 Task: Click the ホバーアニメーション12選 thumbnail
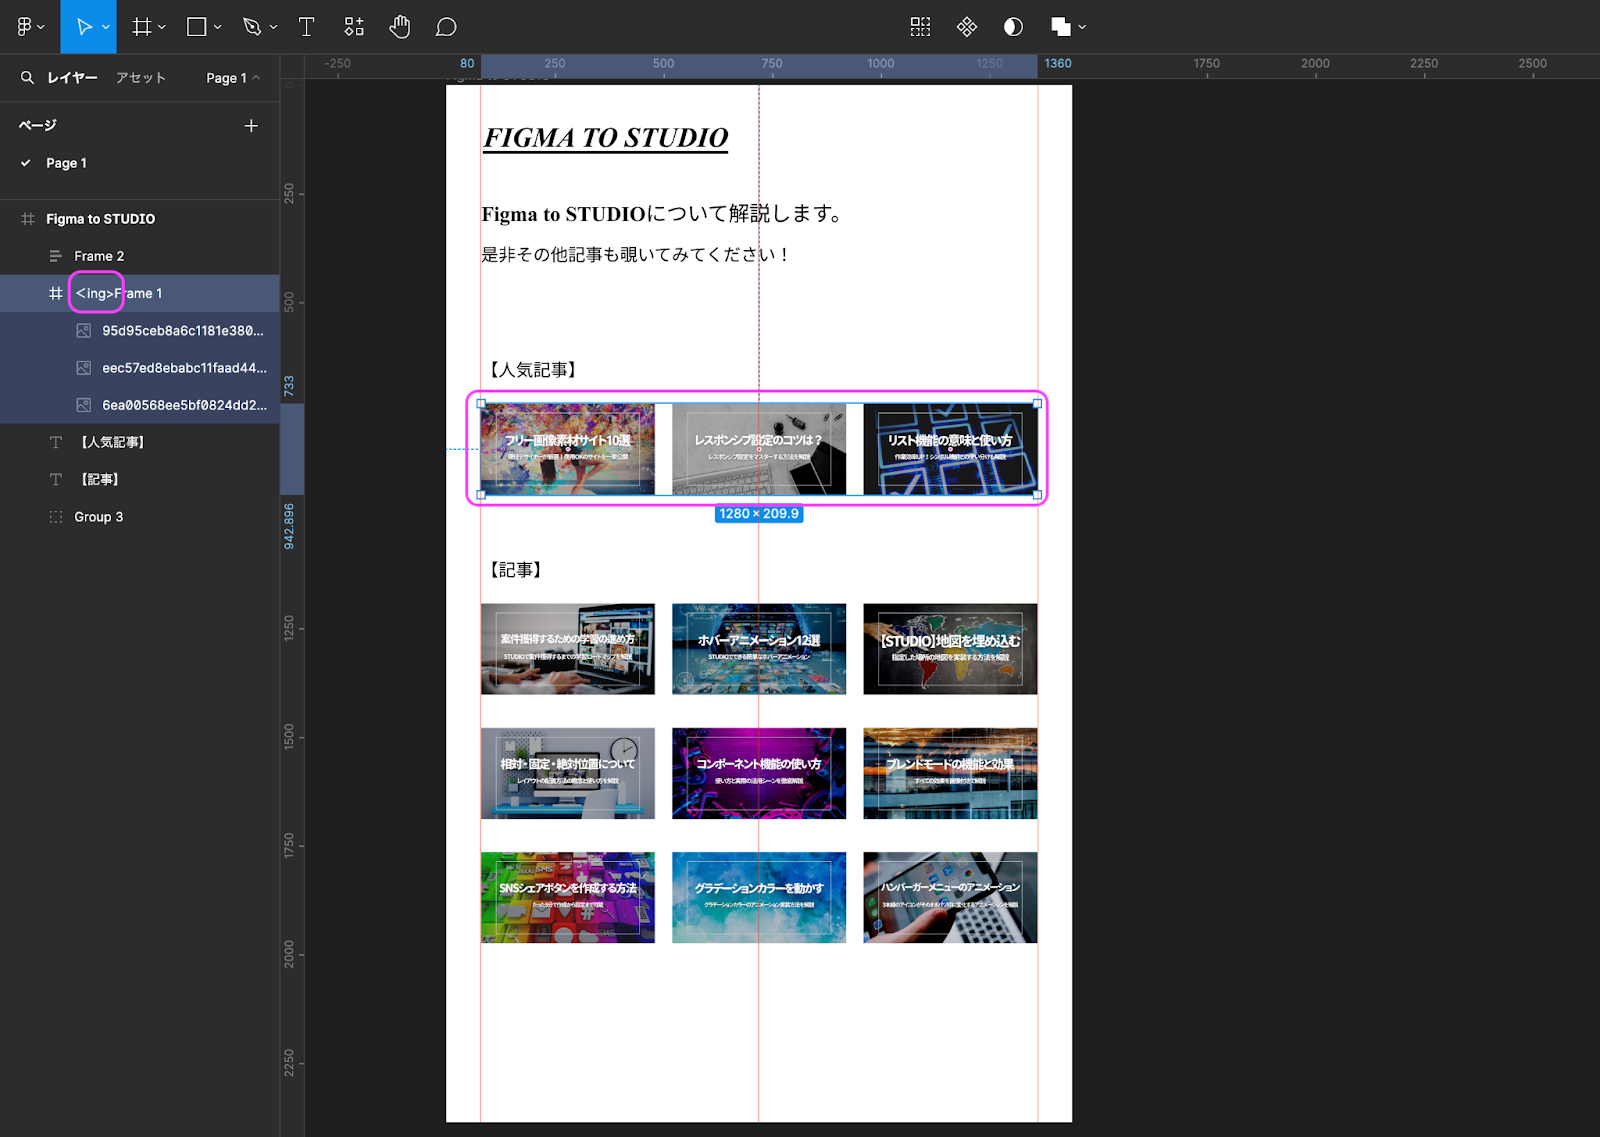click(759, 649)
